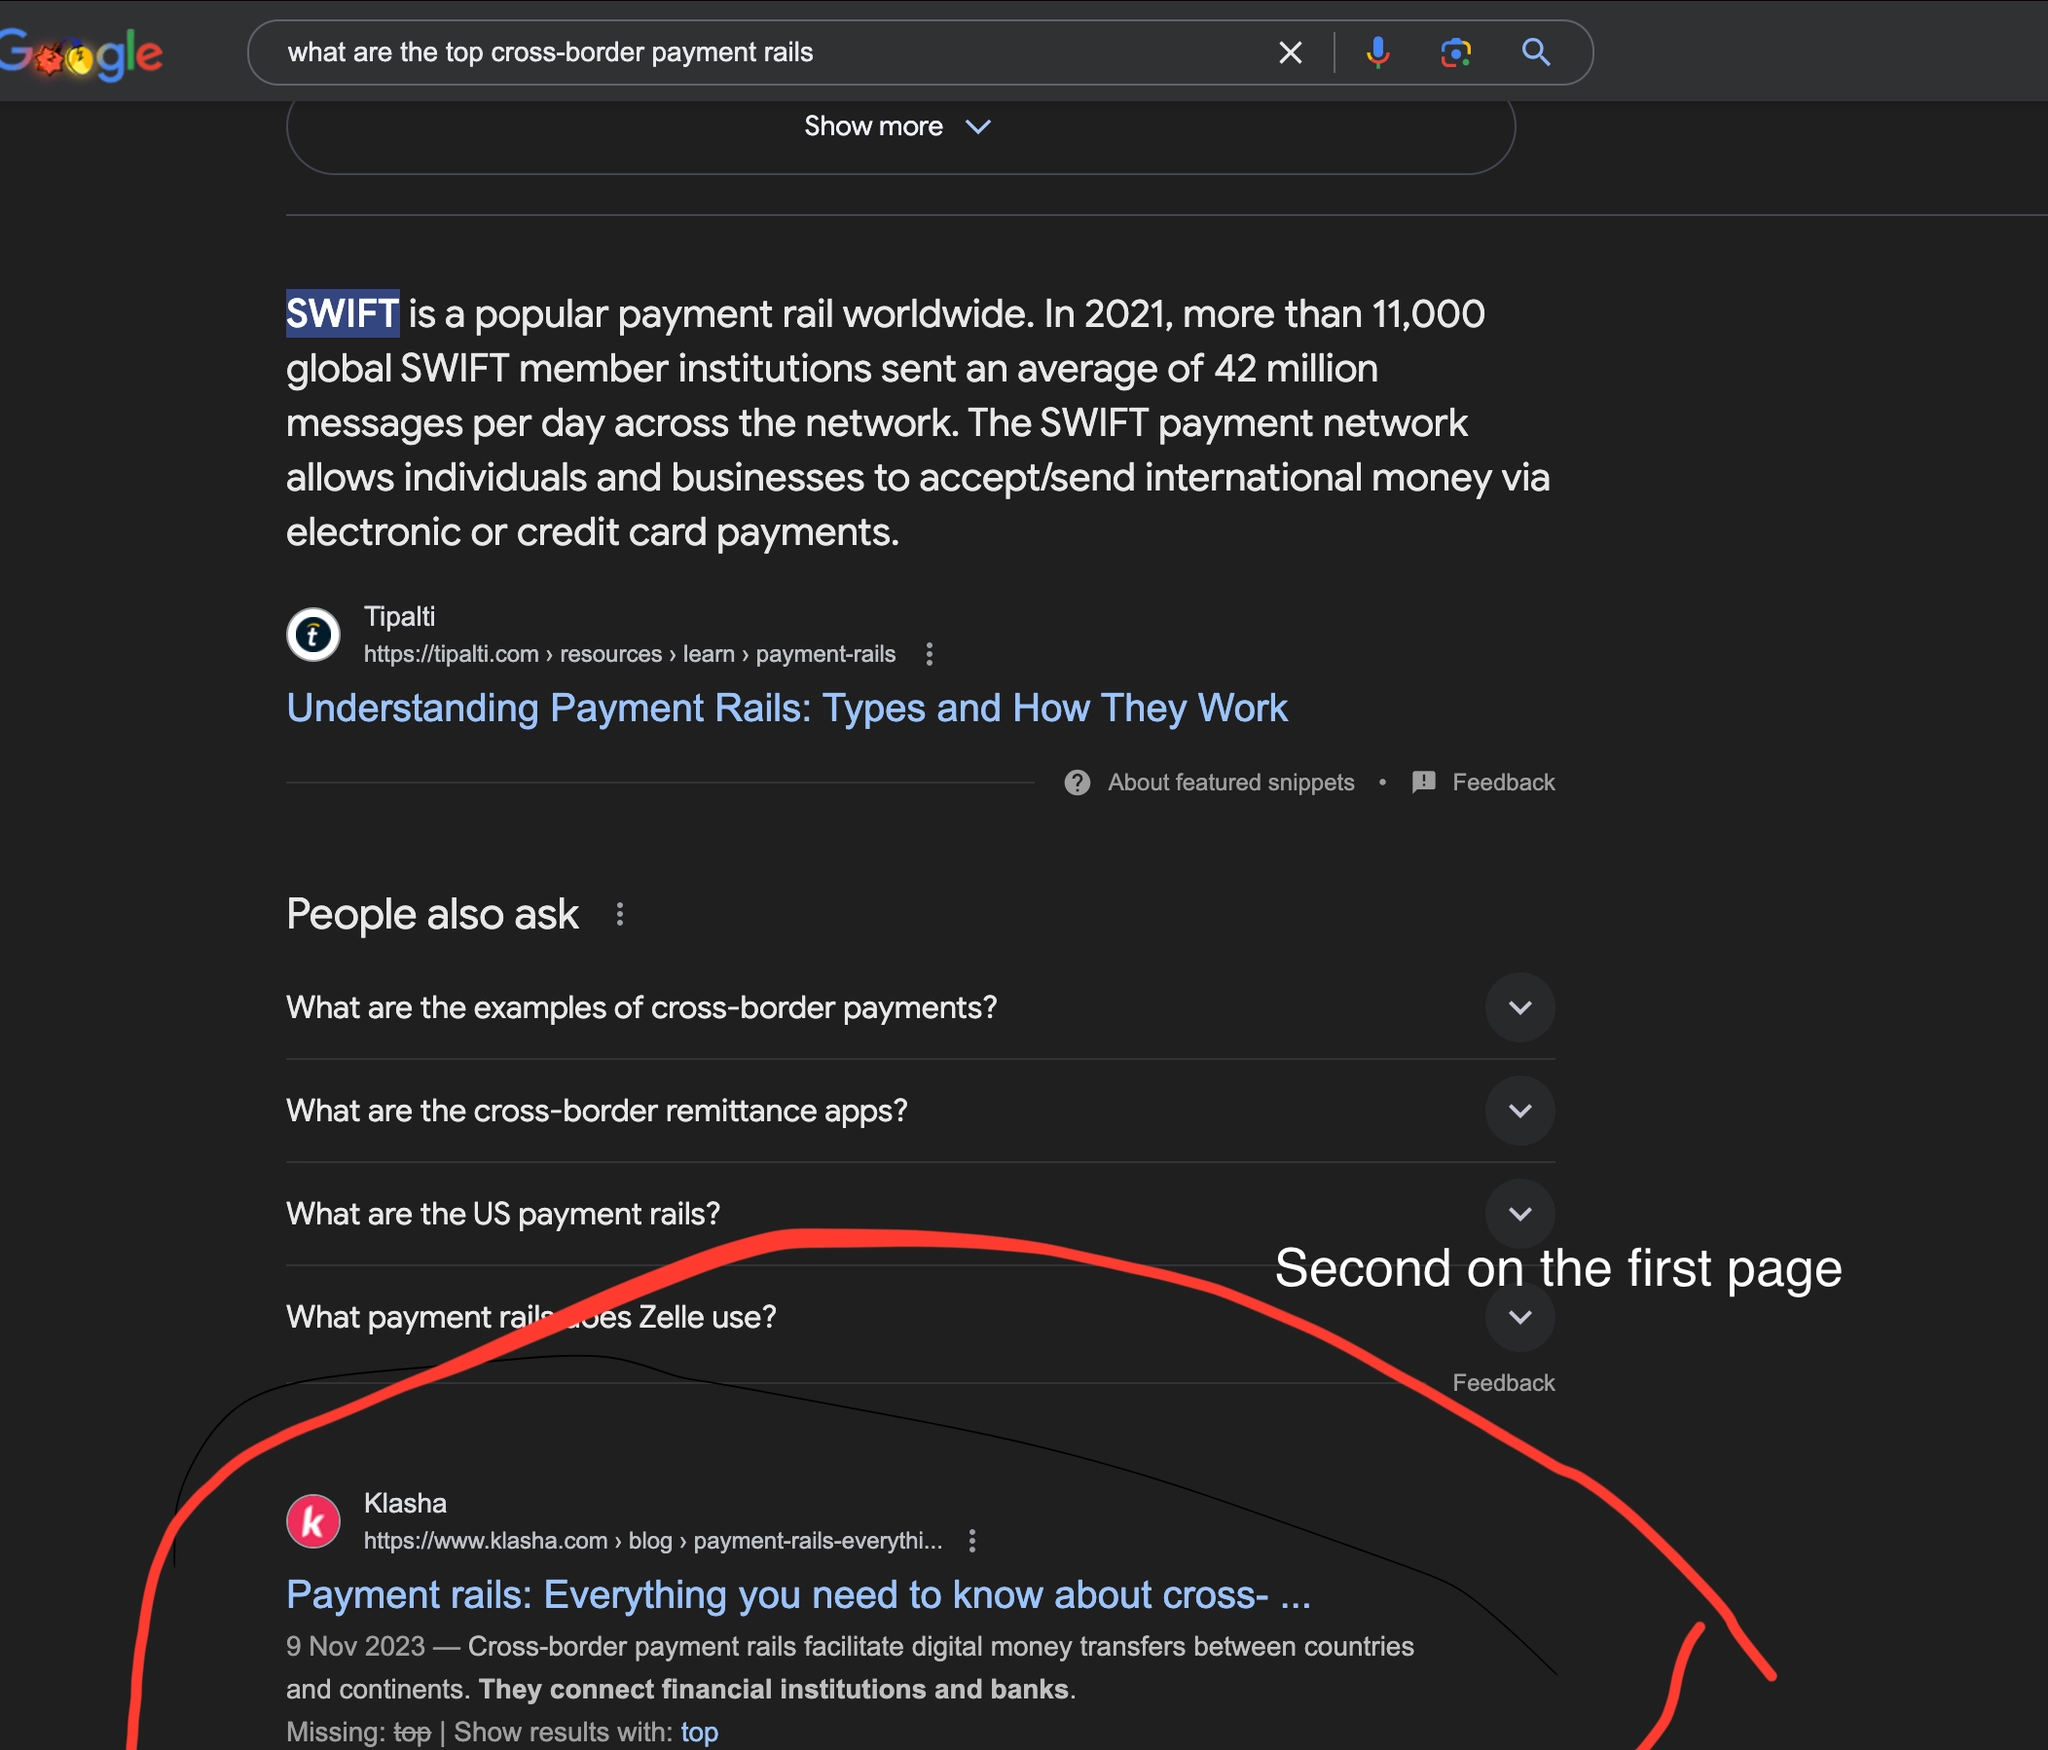Click the Tipalti site favicon
Image resolution: width=2048 pixels, height=1750 pixels.
click(x=313, y=635)
